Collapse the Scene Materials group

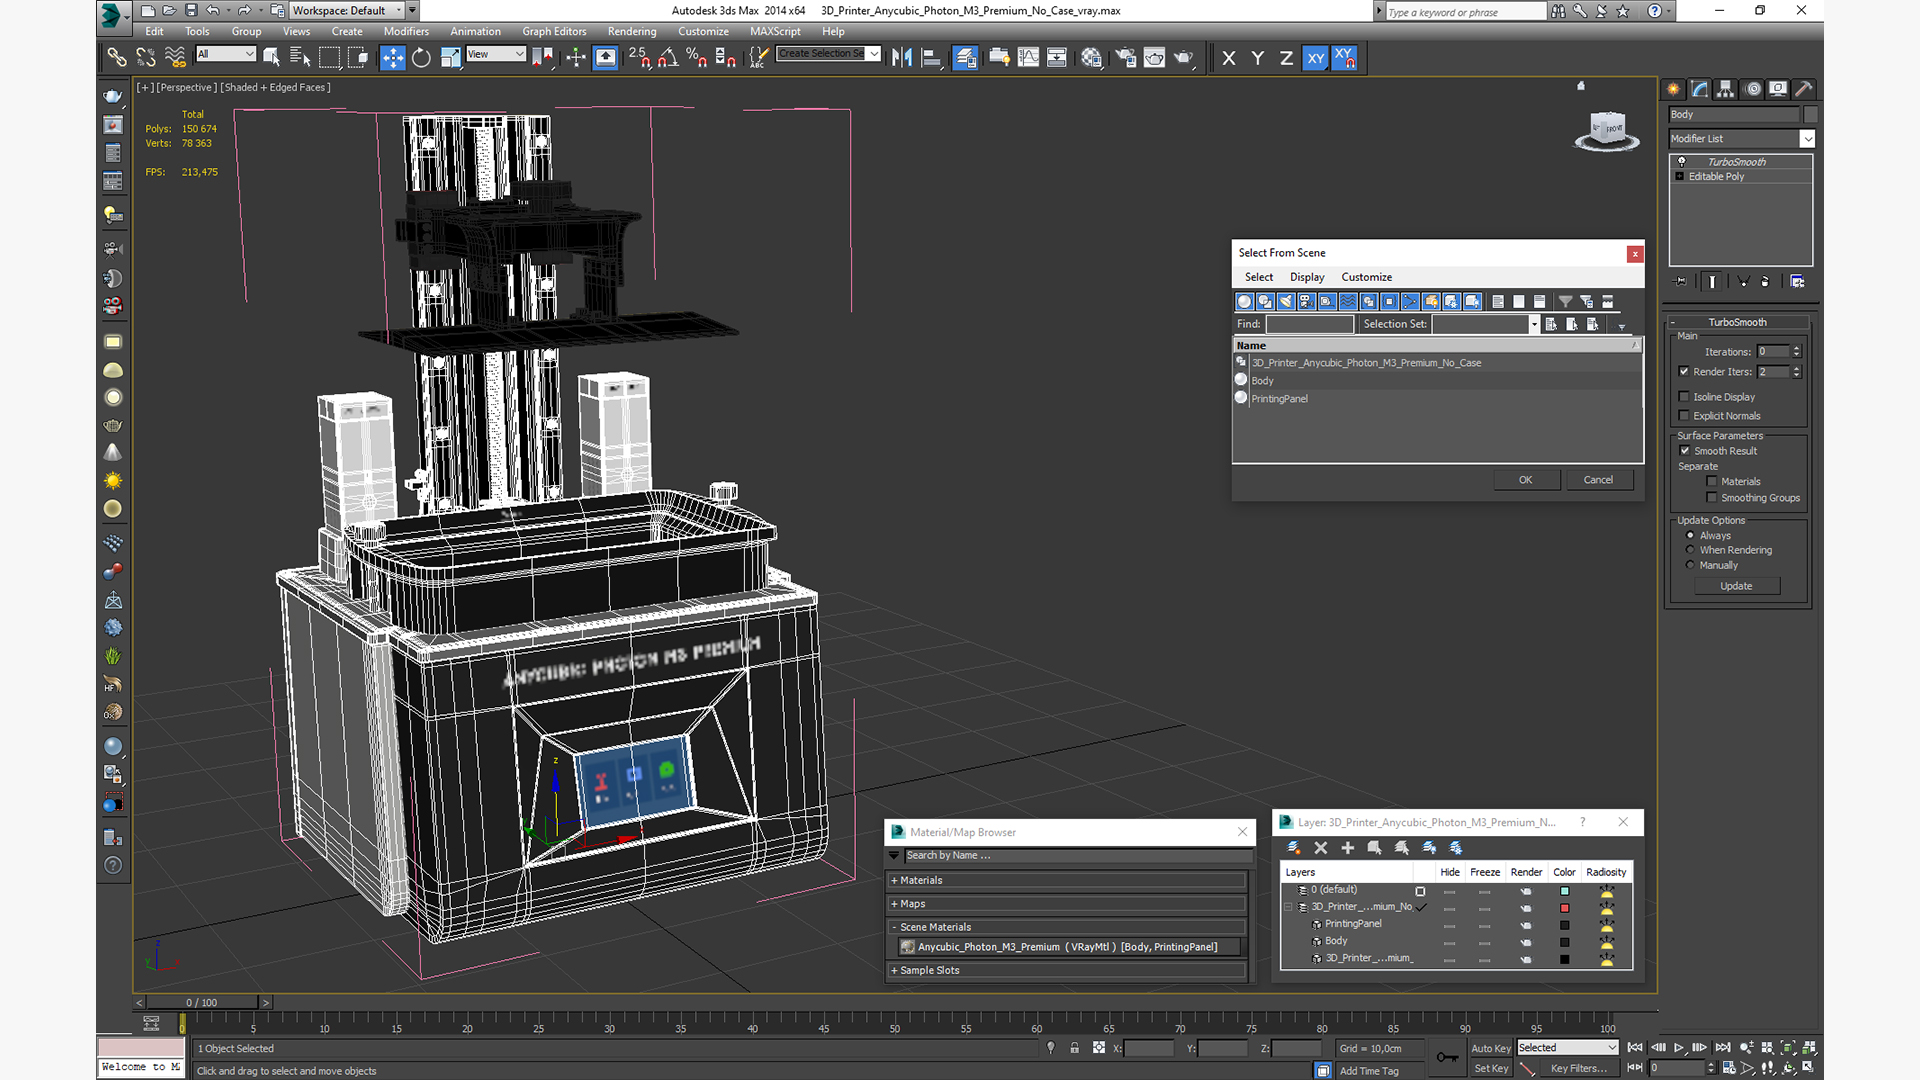point(1068,927)
